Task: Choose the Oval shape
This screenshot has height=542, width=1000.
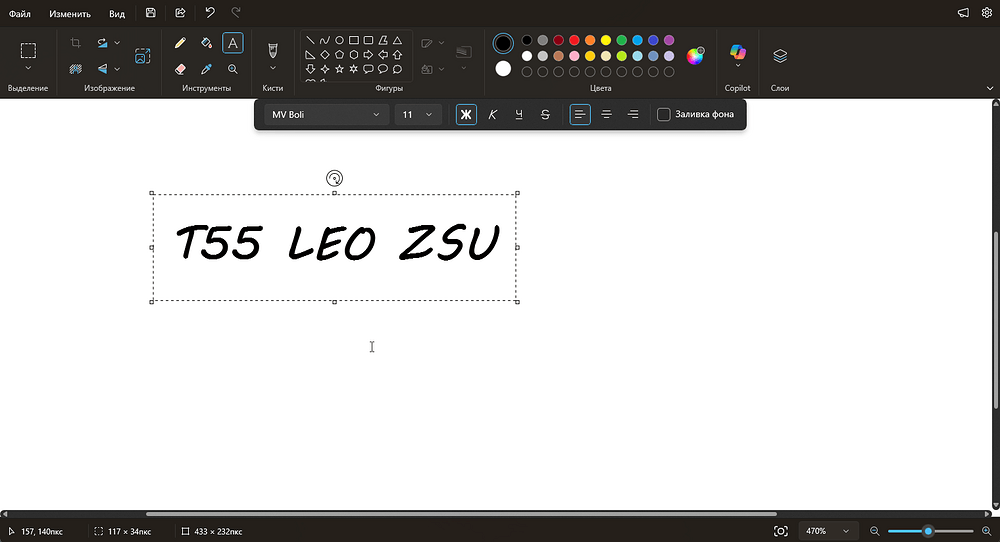Action: (x=339, y=40)
